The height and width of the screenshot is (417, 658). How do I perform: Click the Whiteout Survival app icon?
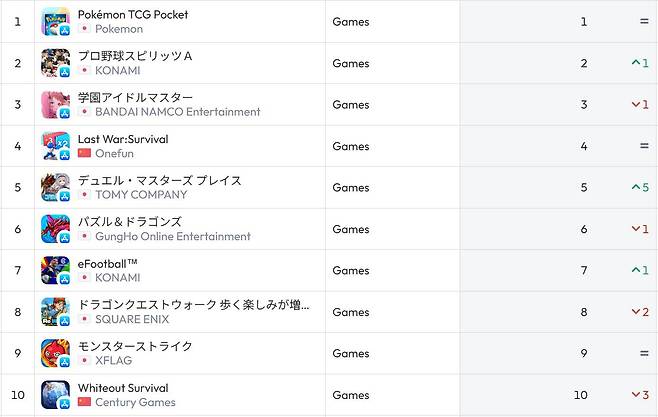pyautogui.click(x=55, y=395)
